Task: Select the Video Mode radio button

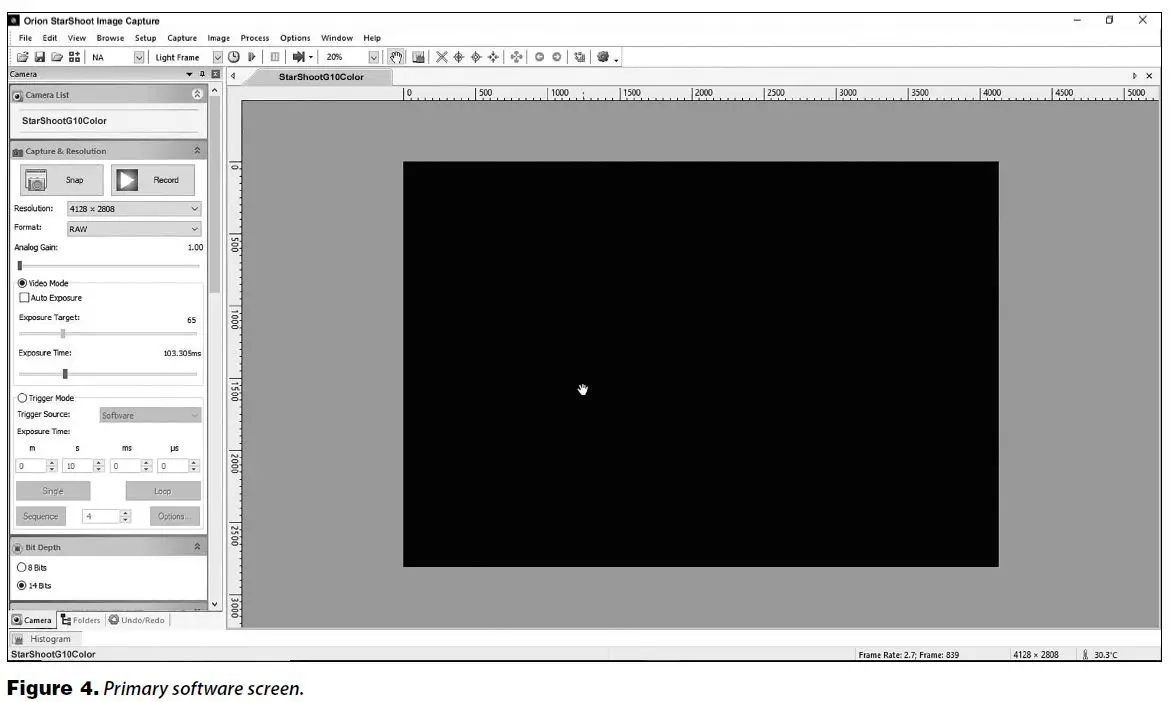Action: [22, 284]
